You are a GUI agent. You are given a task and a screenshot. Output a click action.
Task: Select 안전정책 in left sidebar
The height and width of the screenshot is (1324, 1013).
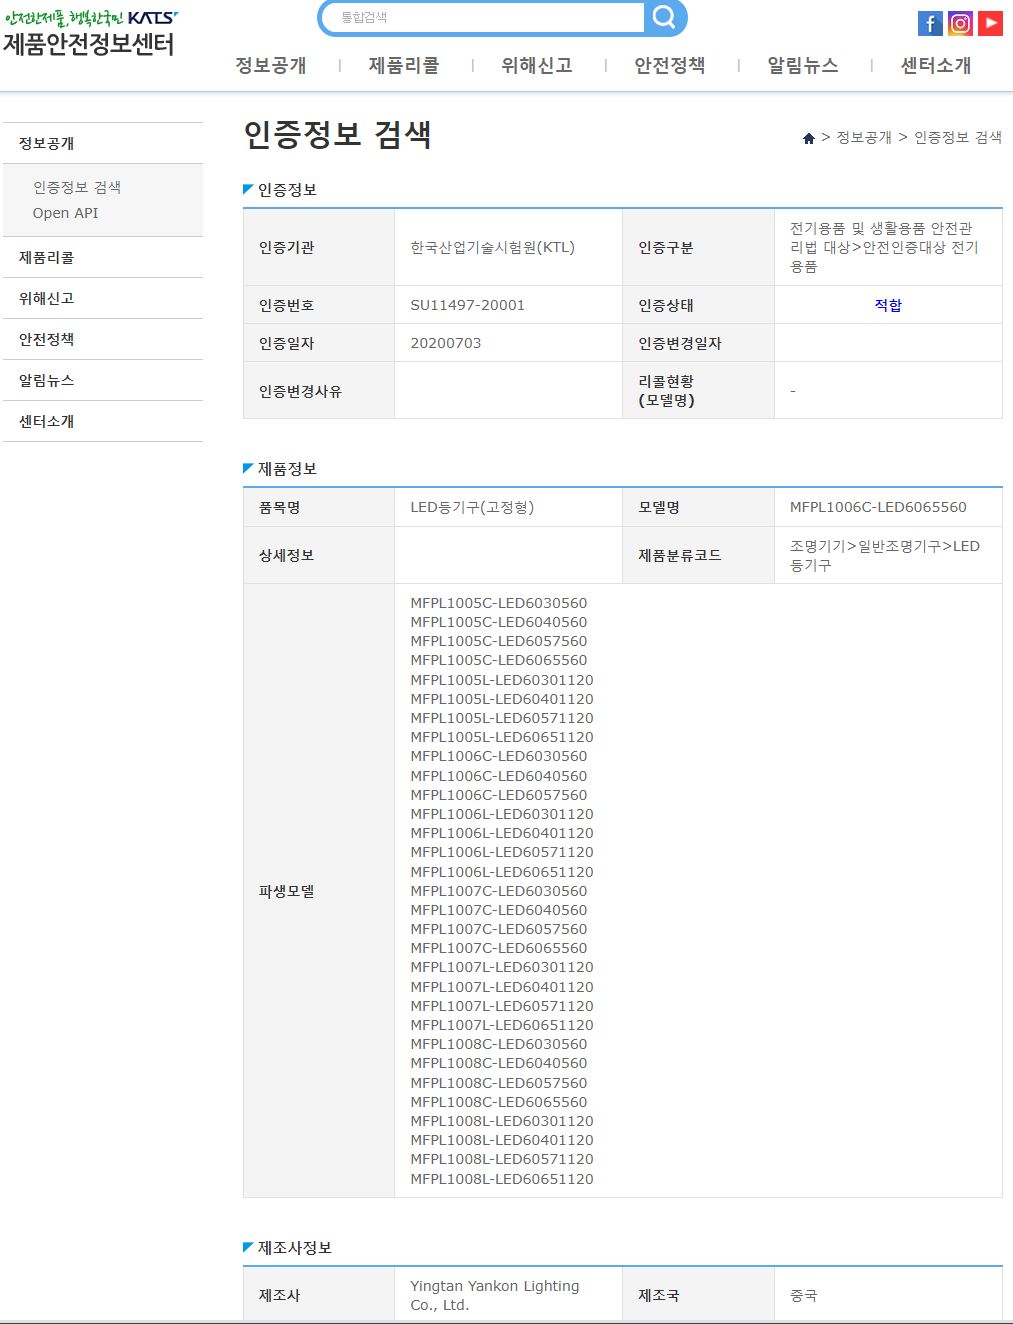(x=103, y=339)
